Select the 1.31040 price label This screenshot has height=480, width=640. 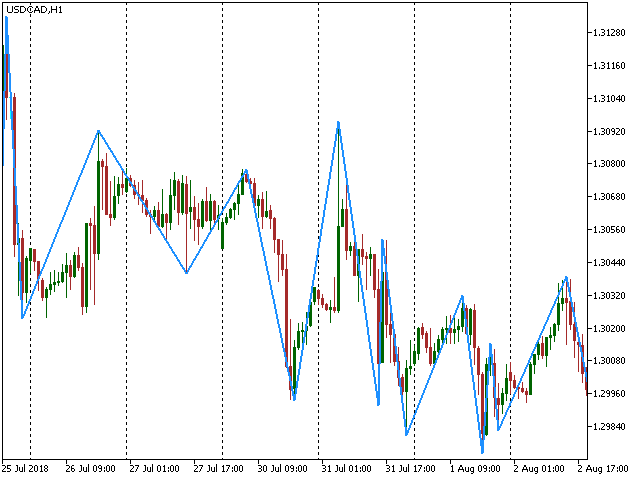point(609,98)
